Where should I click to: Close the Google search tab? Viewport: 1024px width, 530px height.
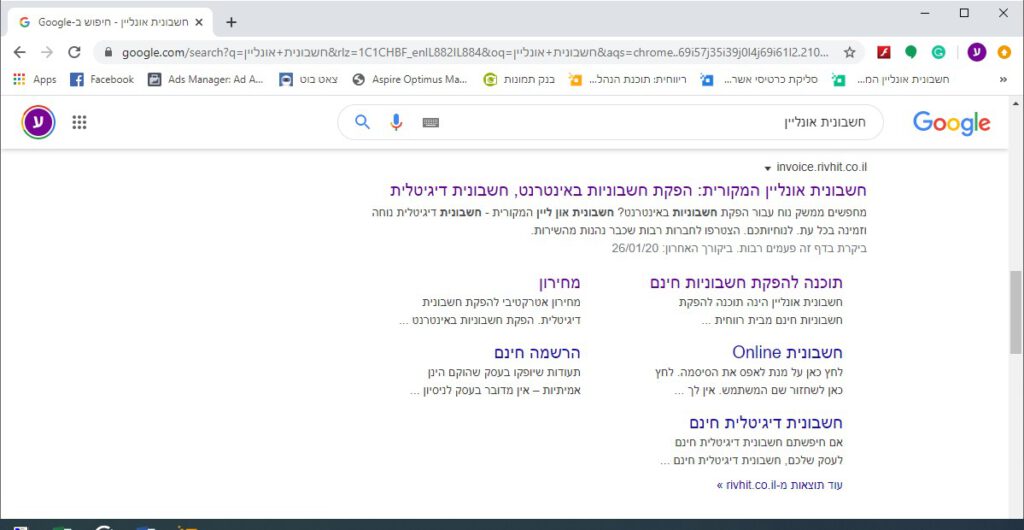tap(199, 22)
